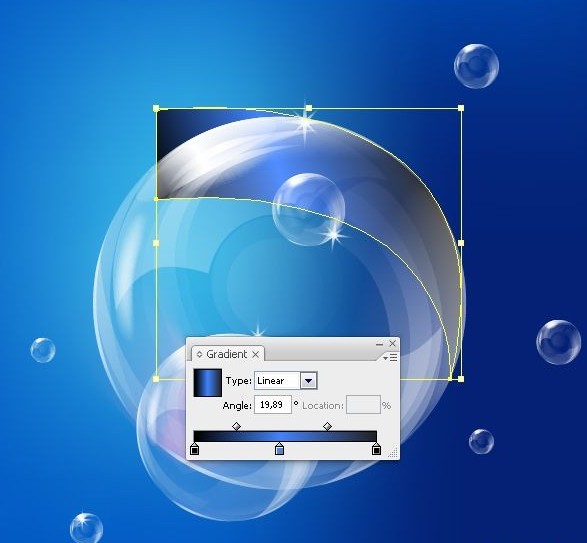Click the top-center bounding box handle
The width and height of the screenshot is (587, 543).
[308, 108]
